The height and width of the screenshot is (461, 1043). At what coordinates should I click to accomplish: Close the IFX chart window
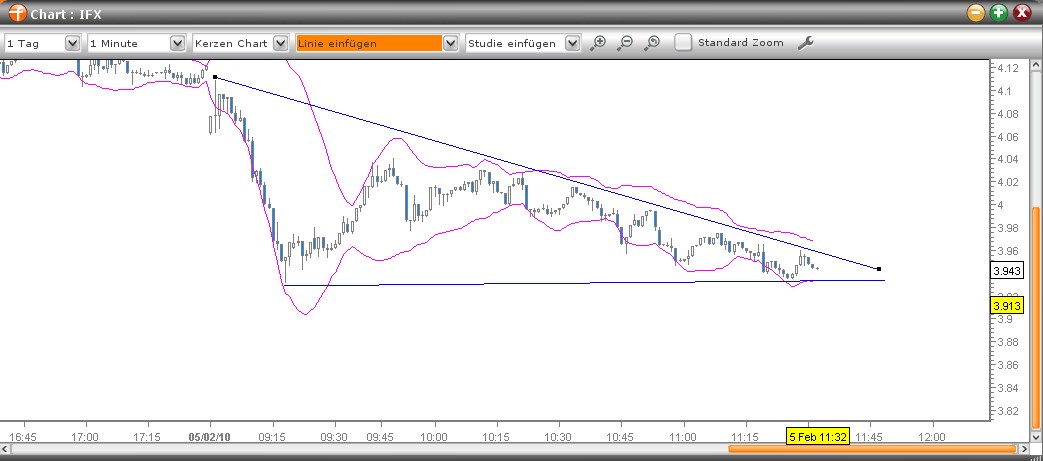click(1022, 13)
